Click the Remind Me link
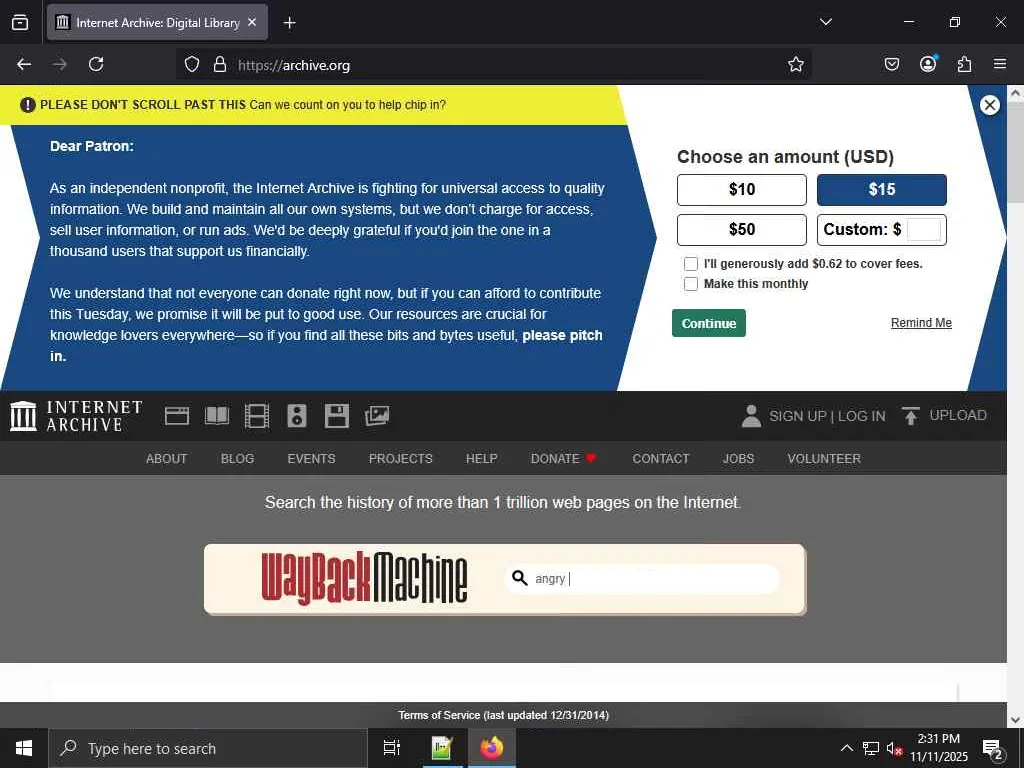 coord(921,323)
